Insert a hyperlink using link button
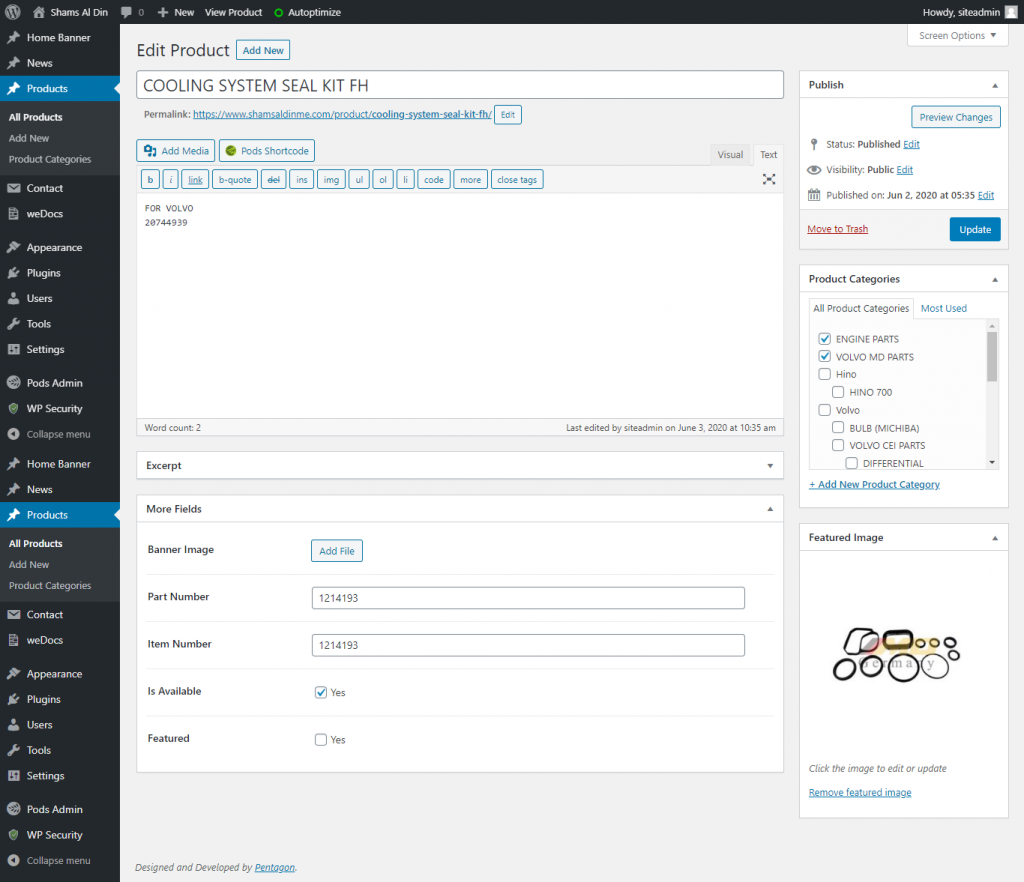Screen dimensions: 1024x882 (195, 180)
